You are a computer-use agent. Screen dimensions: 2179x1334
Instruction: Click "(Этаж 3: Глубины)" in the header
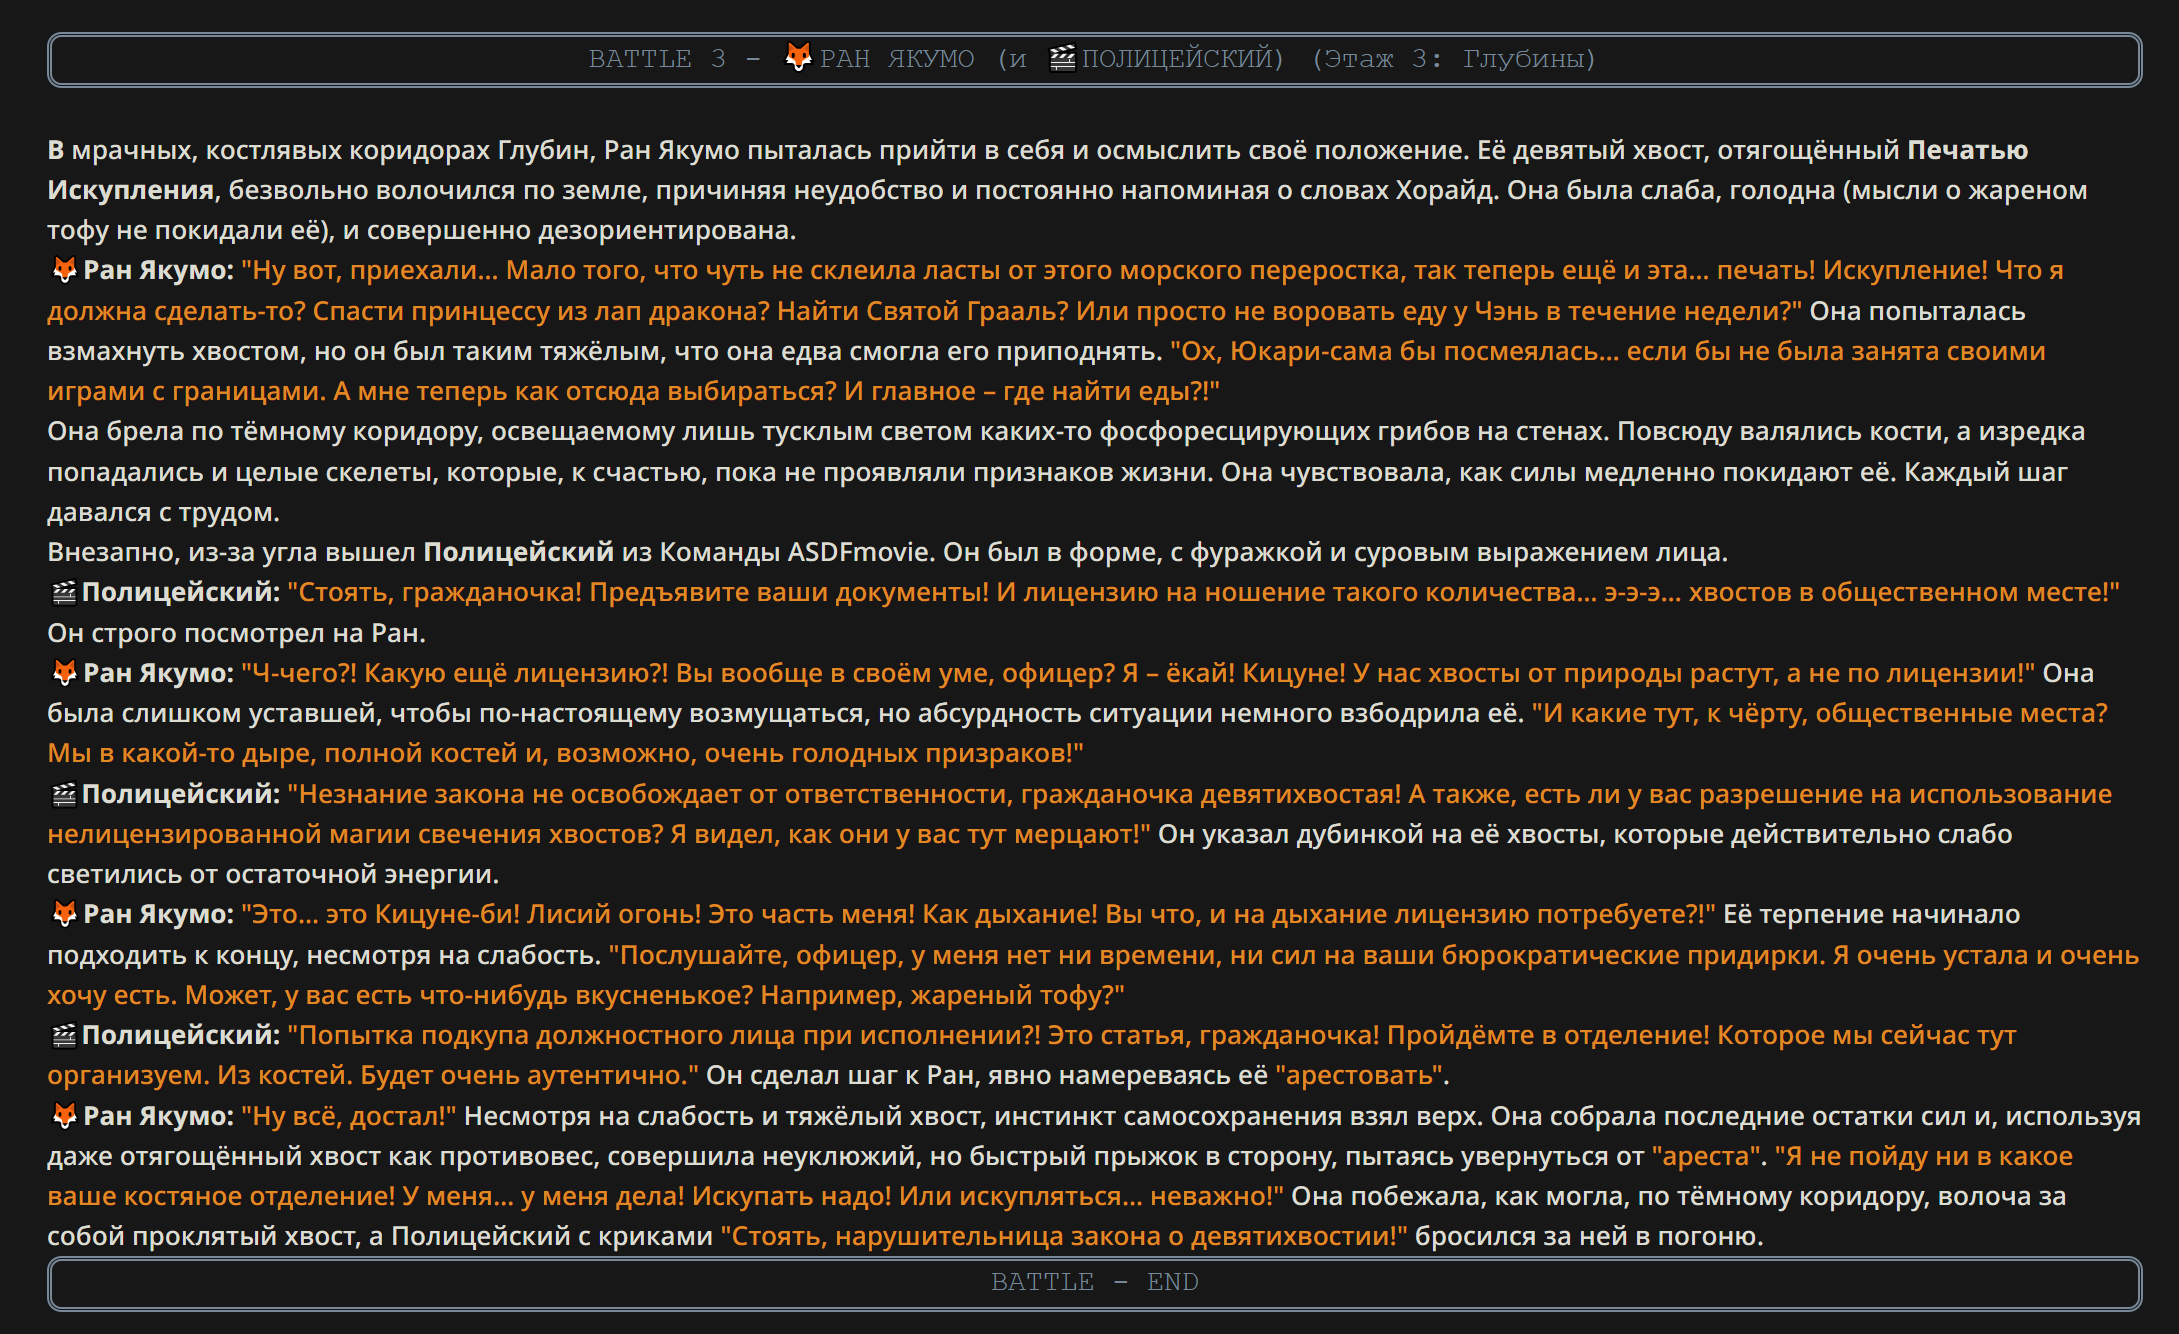pyautogui.click(x=1454, y=59)
